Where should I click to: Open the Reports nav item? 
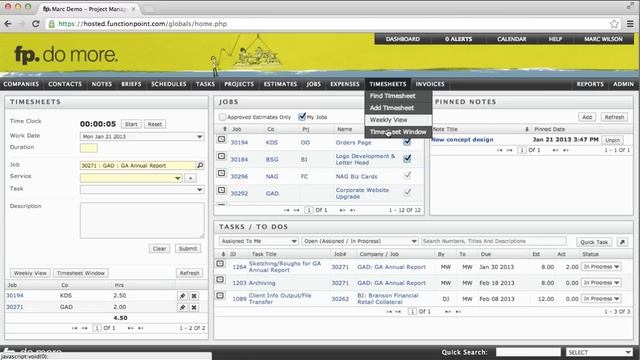point(590,84)
